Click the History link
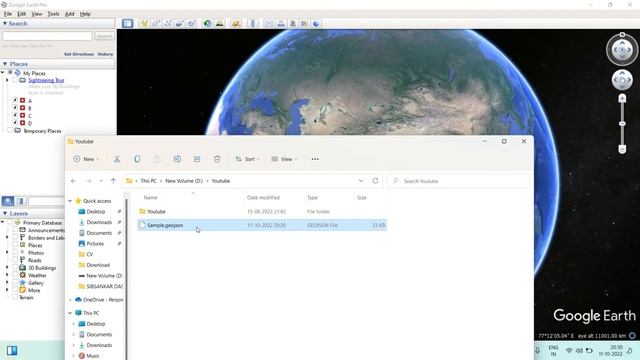Screen dimensions: 640x360 (x=105, y=54)
